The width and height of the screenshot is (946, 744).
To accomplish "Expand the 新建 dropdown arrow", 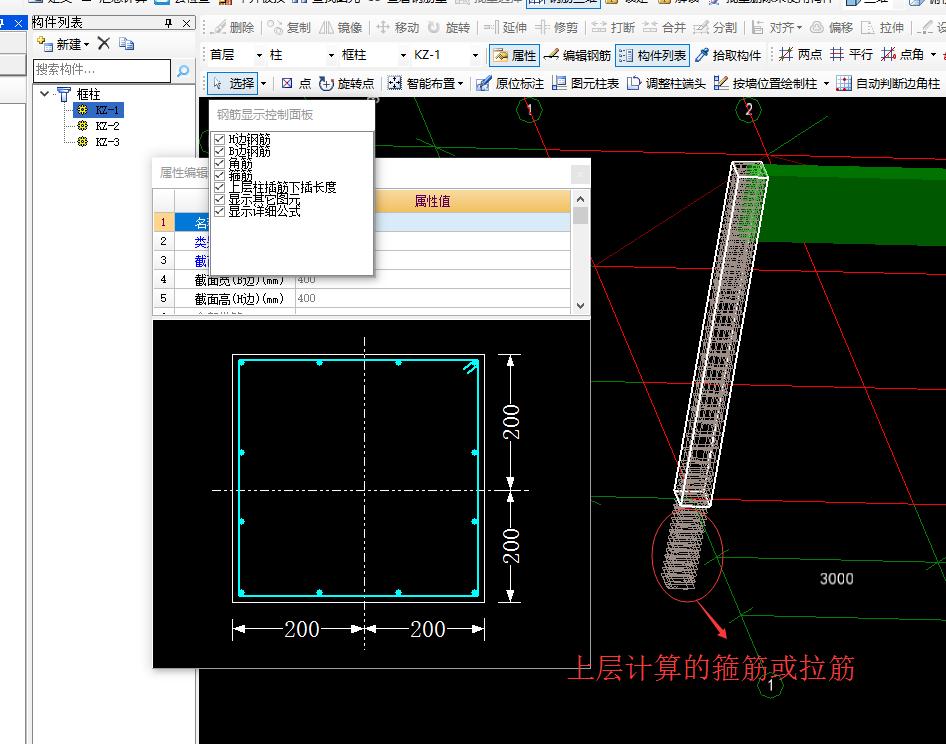I will pyautogui.click(x=87, y=44).
